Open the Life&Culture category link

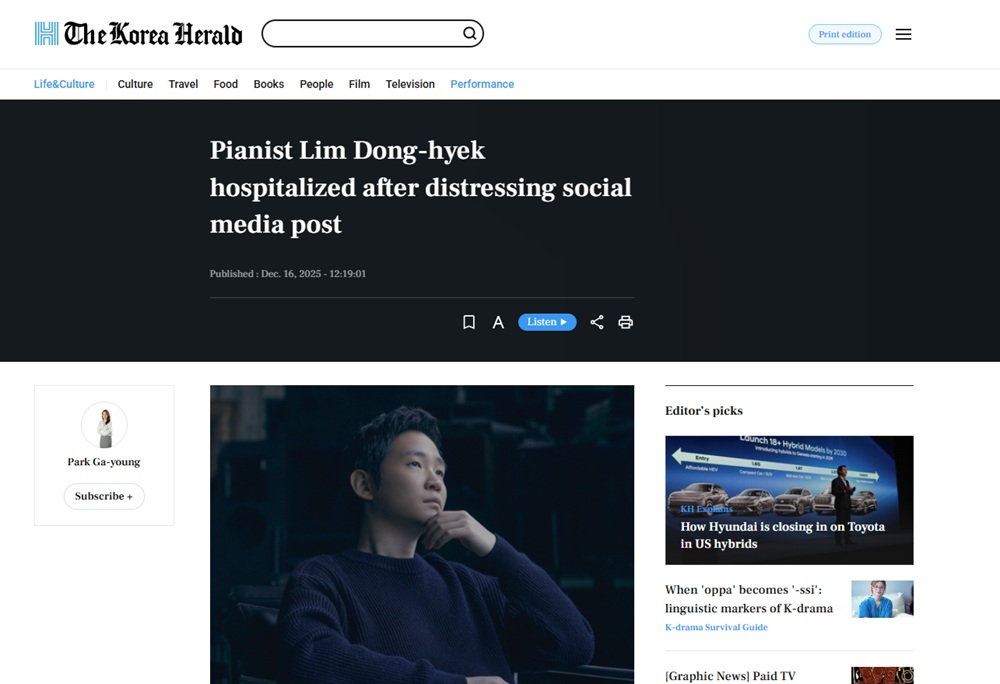tap(64, 84)
